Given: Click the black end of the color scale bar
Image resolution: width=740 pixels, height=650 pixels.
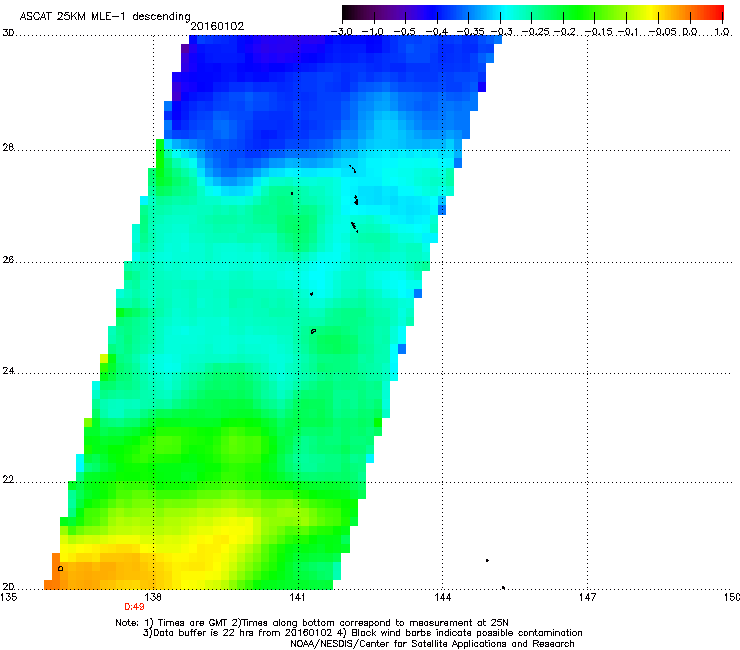Looking at the screenshot, I should point(348,12).
